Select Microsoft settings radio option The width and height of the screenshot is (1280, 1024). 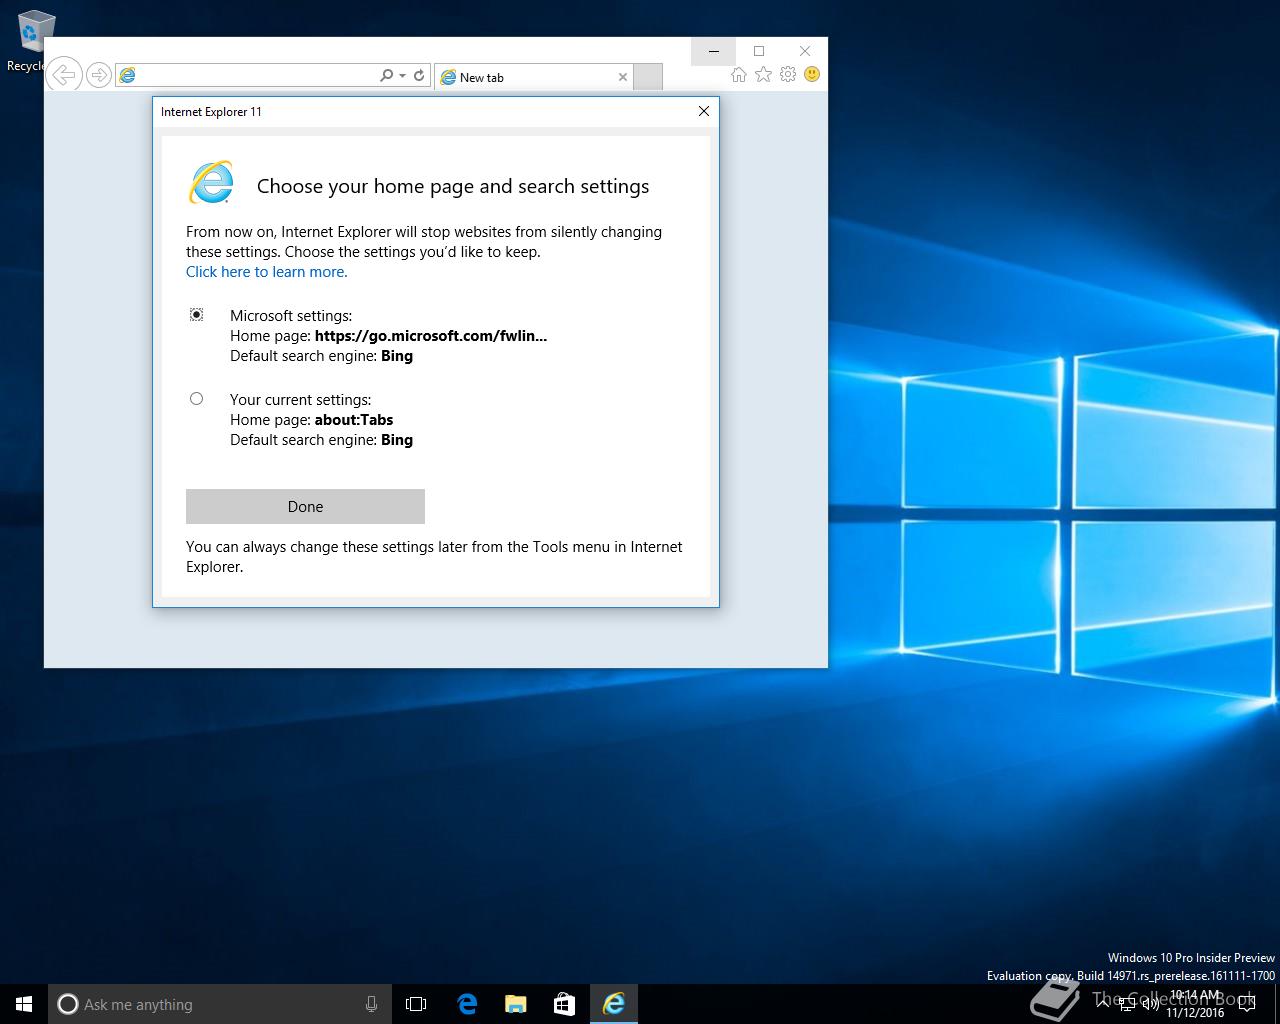pyautogui.click(x=197, y=315)
